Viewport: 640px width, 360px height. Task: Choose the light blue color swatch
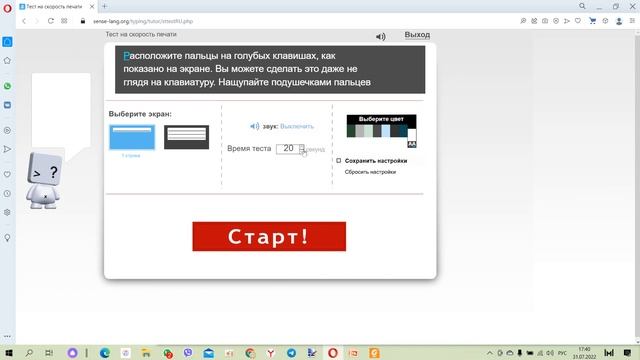click(385, 131)
